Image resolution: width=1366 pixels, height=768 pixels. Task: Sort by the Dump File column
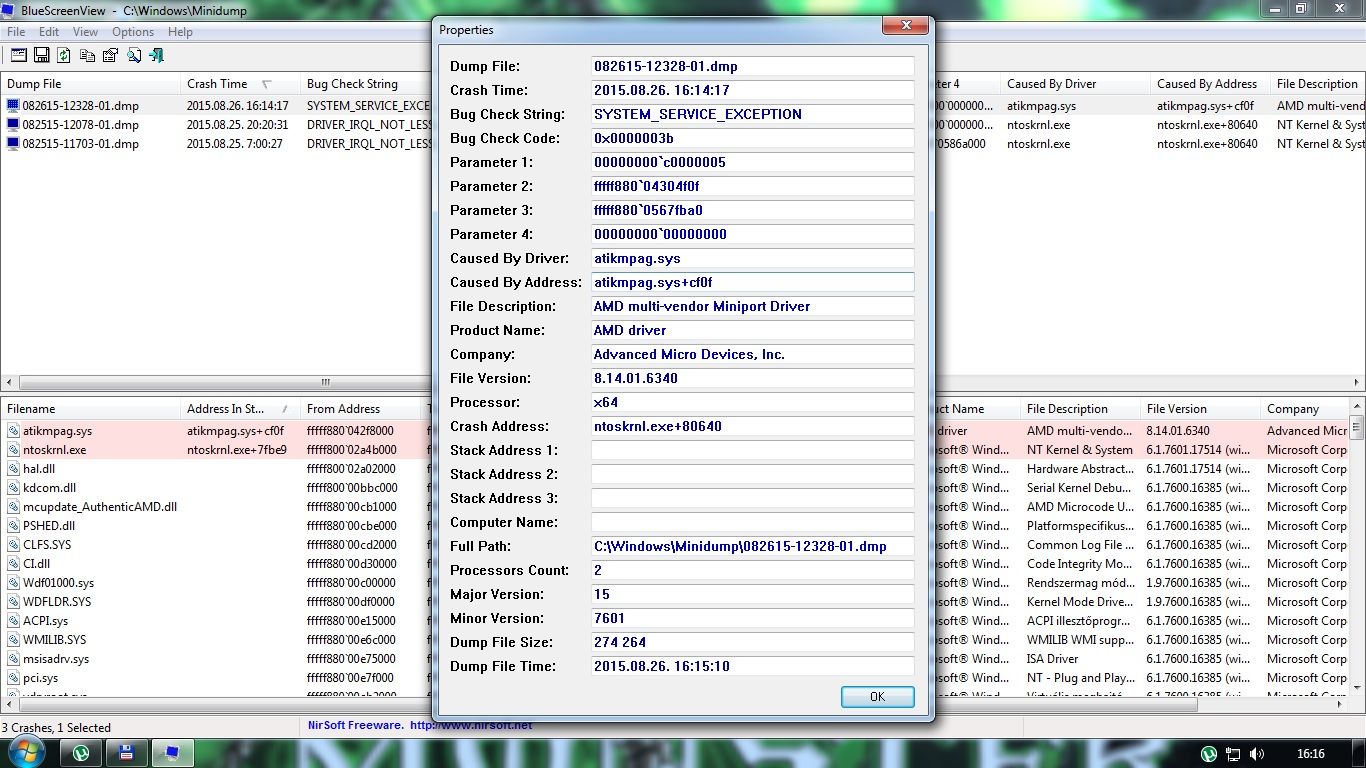90,84
